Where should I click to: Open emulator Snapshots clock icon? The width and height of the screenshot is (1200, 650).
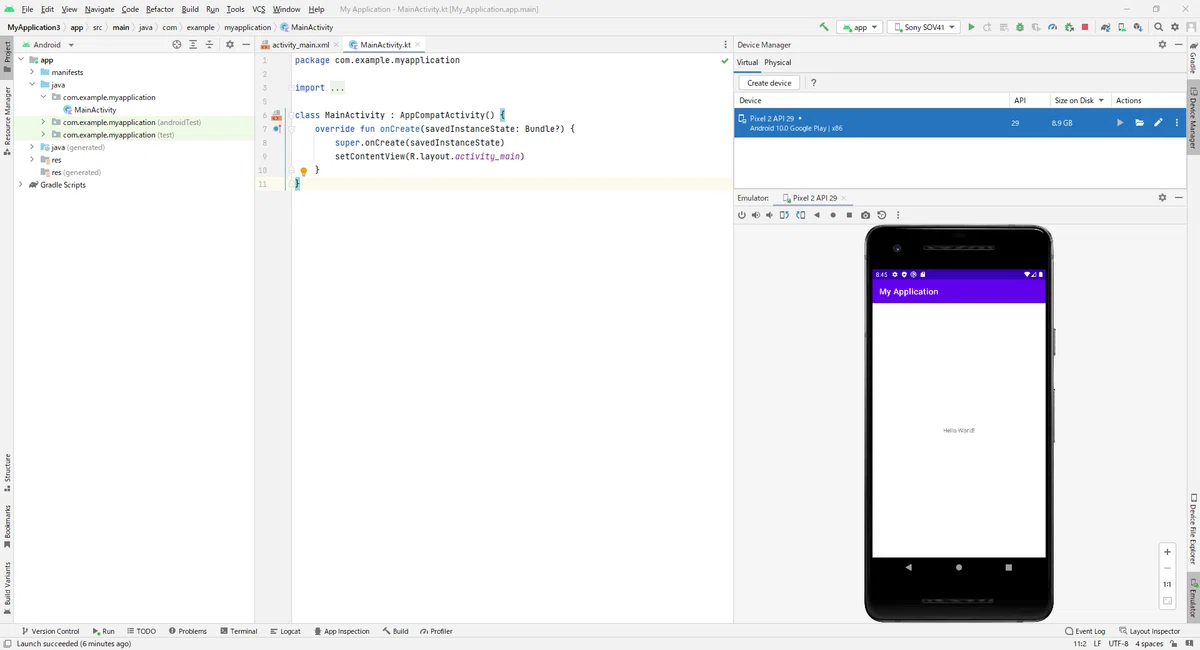coord(882,215)
